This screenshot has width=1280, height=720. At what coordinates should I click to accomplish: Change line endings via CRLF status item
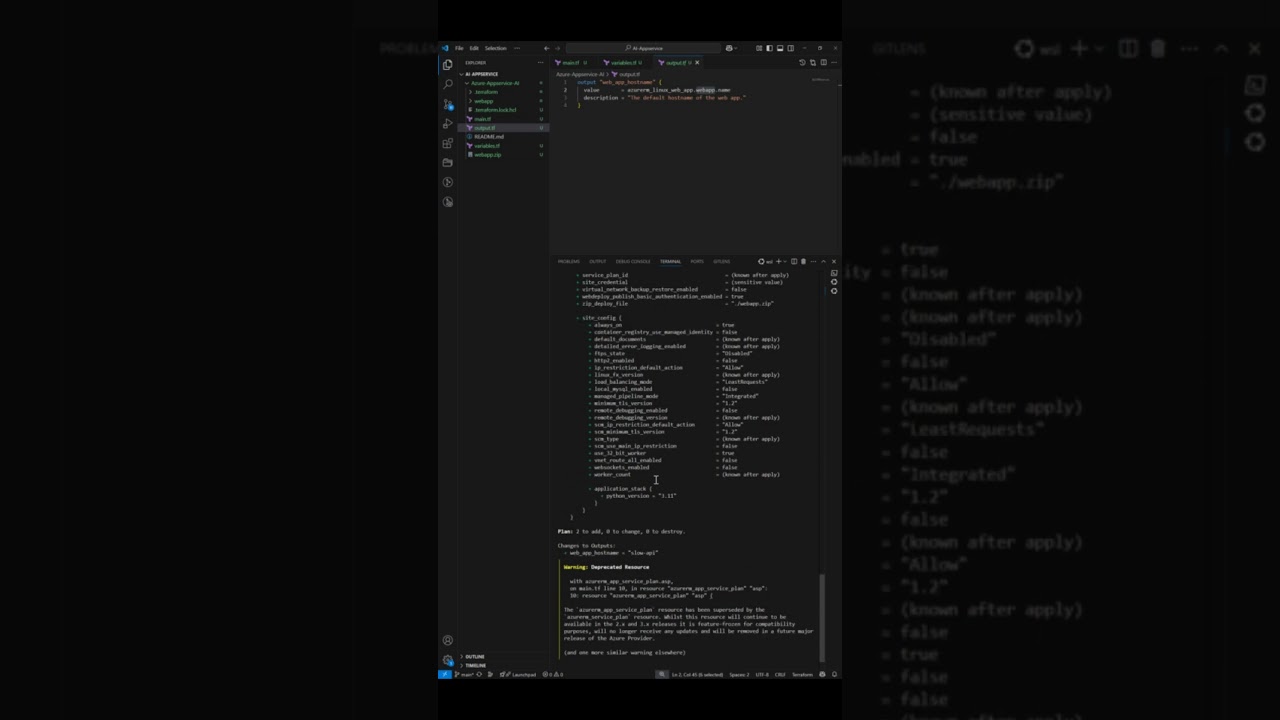pyautogui.click(x=780, y=674)
